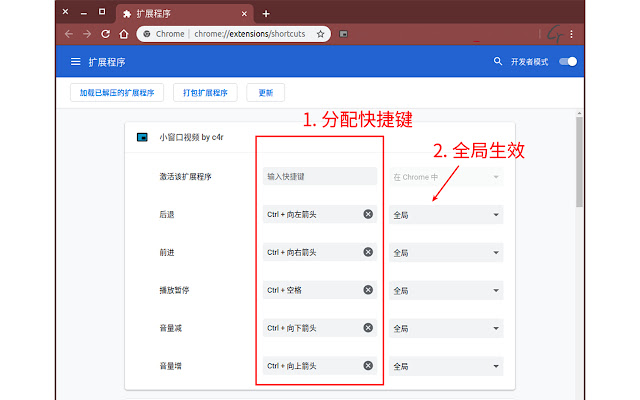
Task: Clear the 播放暂停 shortcut with X icon
Action: pos(368,290)
